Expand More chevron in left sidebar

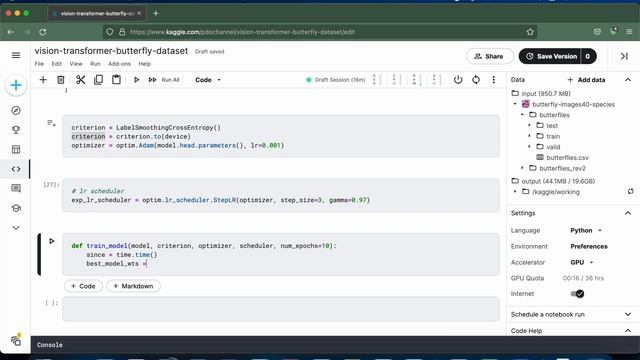16,228
